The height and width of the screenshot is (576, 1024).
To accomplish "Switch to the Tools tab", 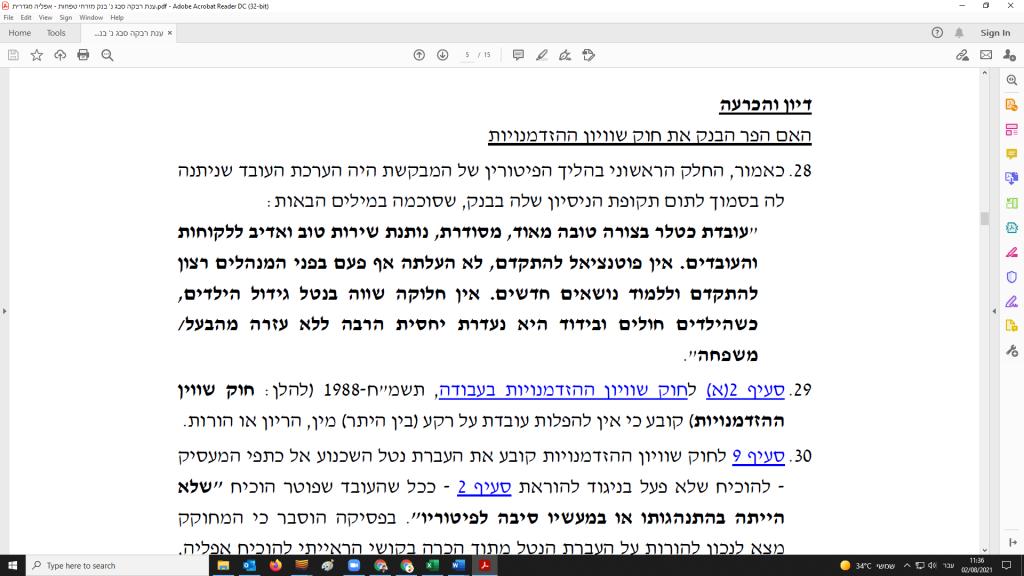I will coord(56,32).
